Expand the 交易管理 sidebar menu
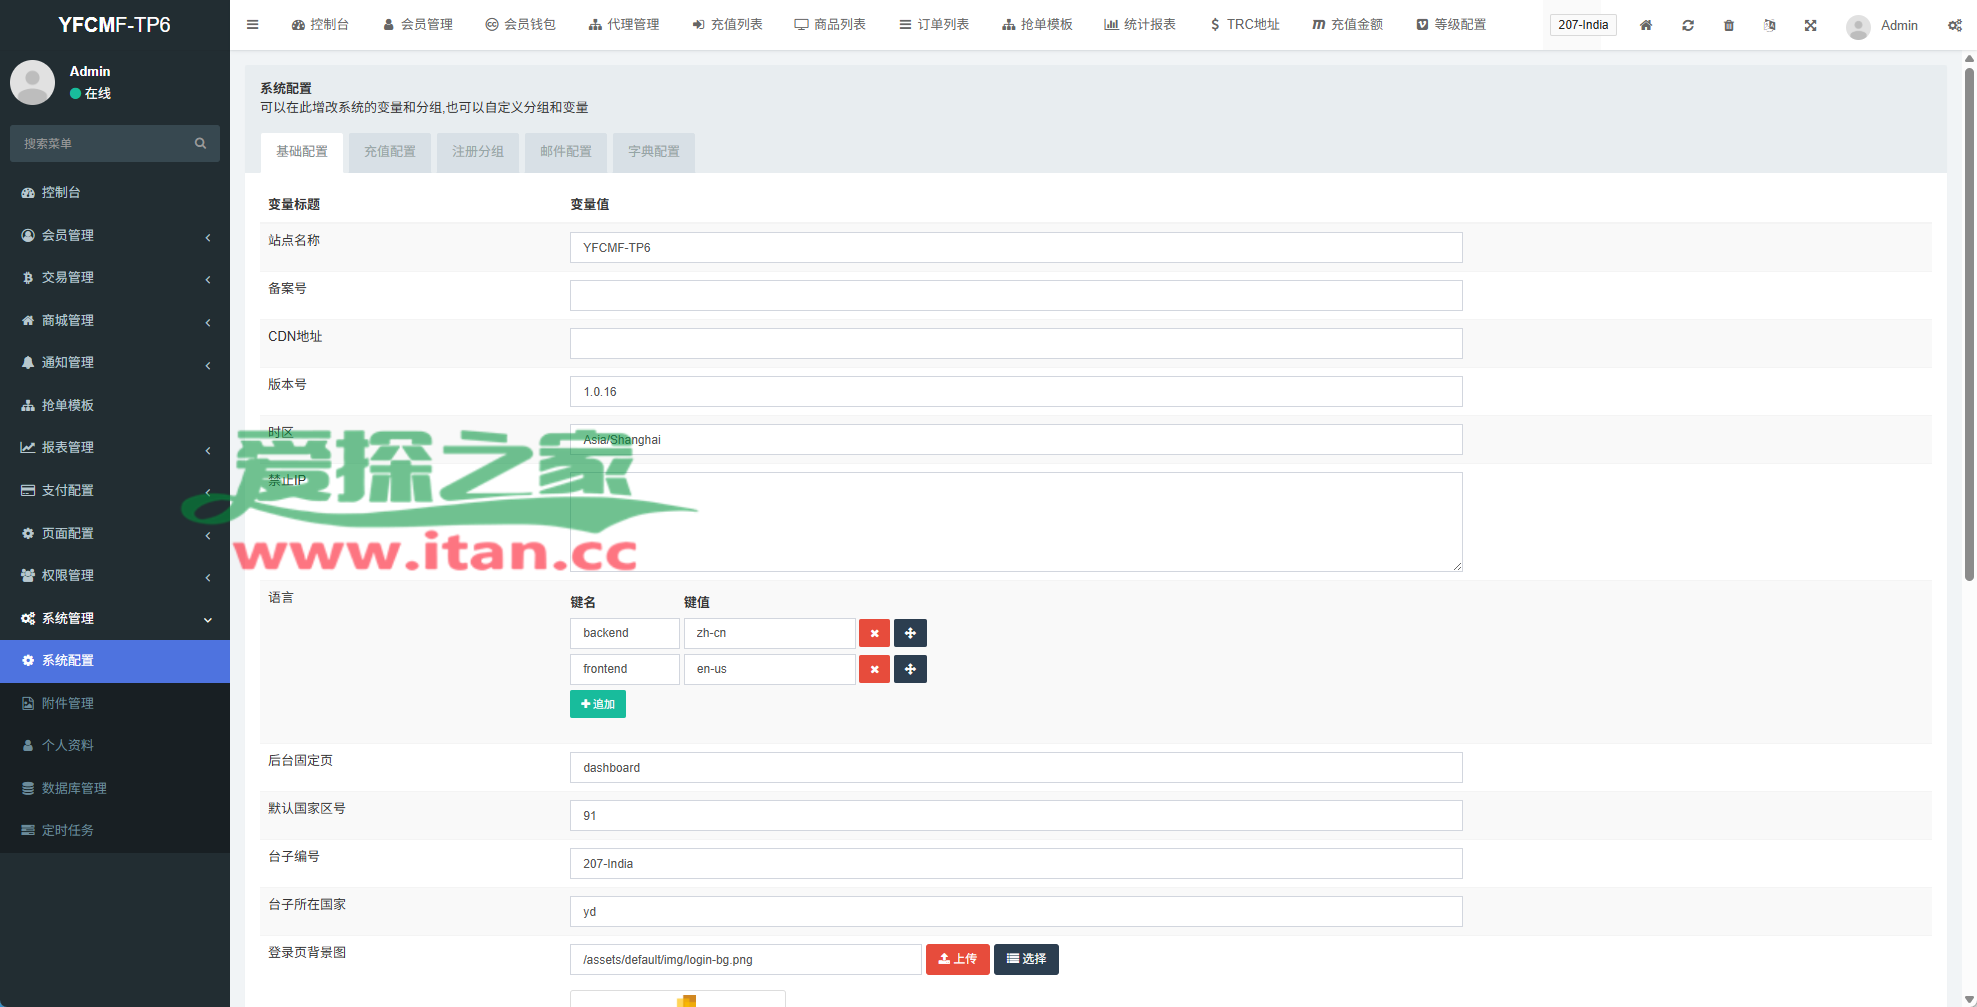1977x1007 pixels. [115, 278]
